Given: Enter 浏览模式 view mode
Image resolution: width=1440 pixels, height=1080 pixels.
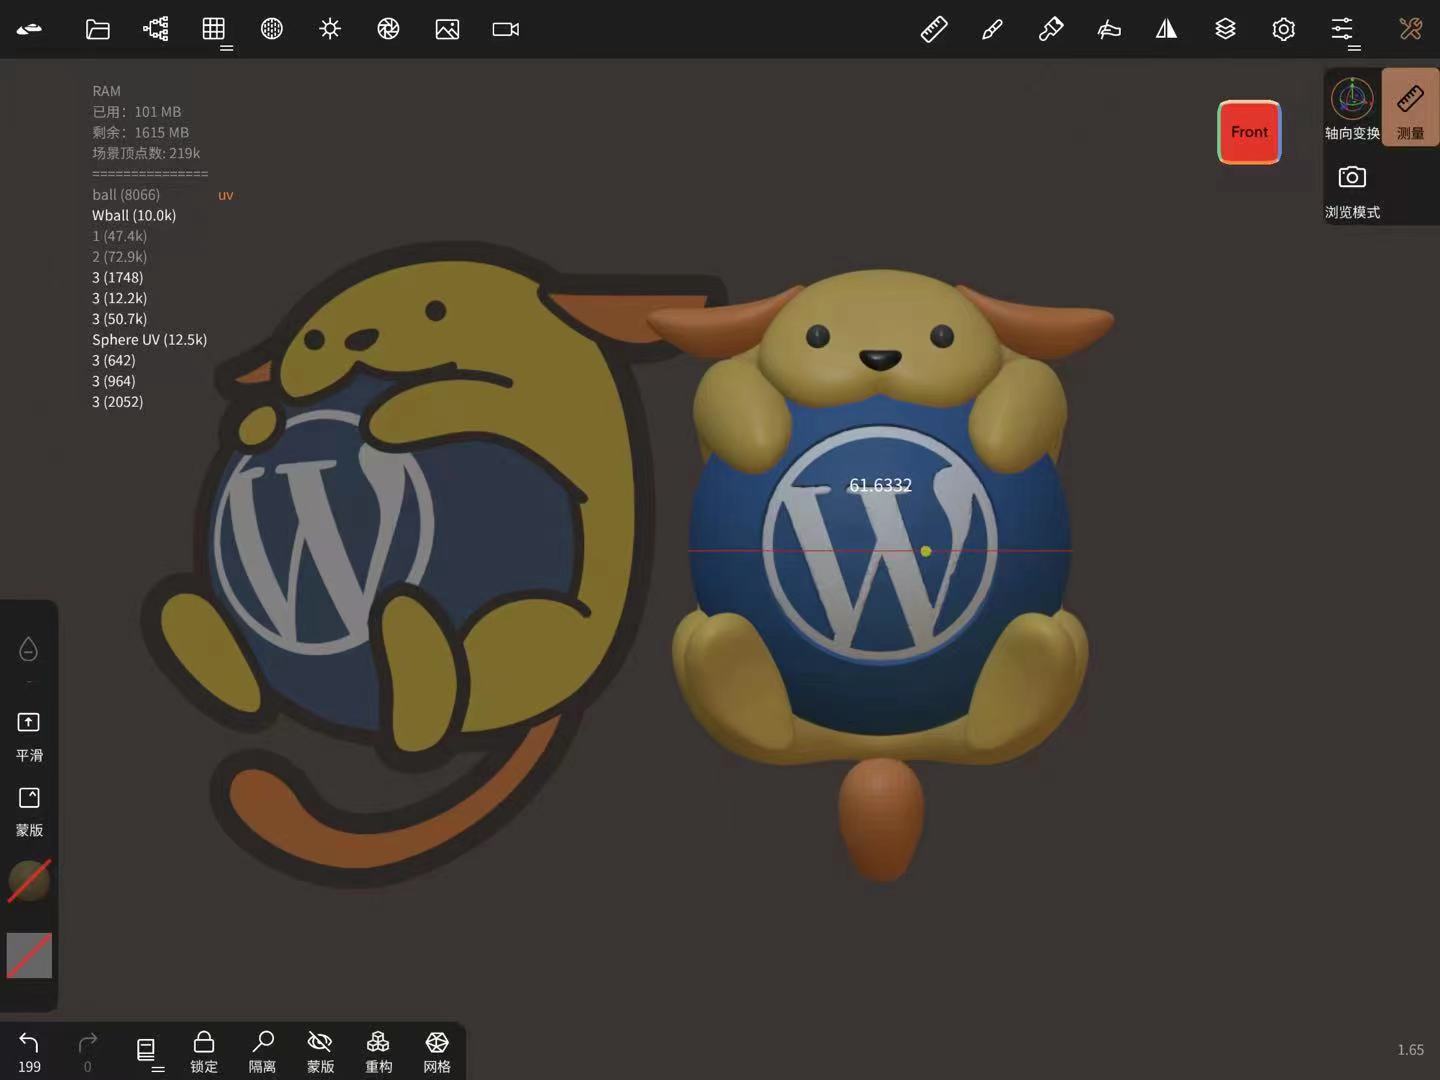Looking at the screenshot, I should point(1352,189).
